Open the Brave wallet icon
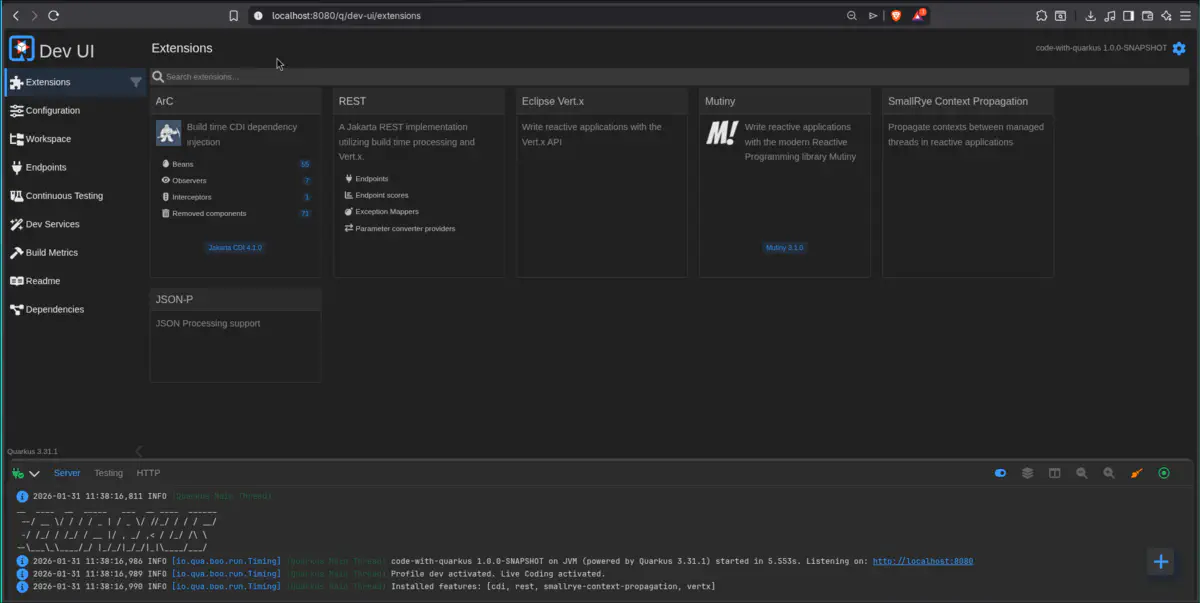Viewport: 1200px width, 603px height. (x=1147, y=16)
